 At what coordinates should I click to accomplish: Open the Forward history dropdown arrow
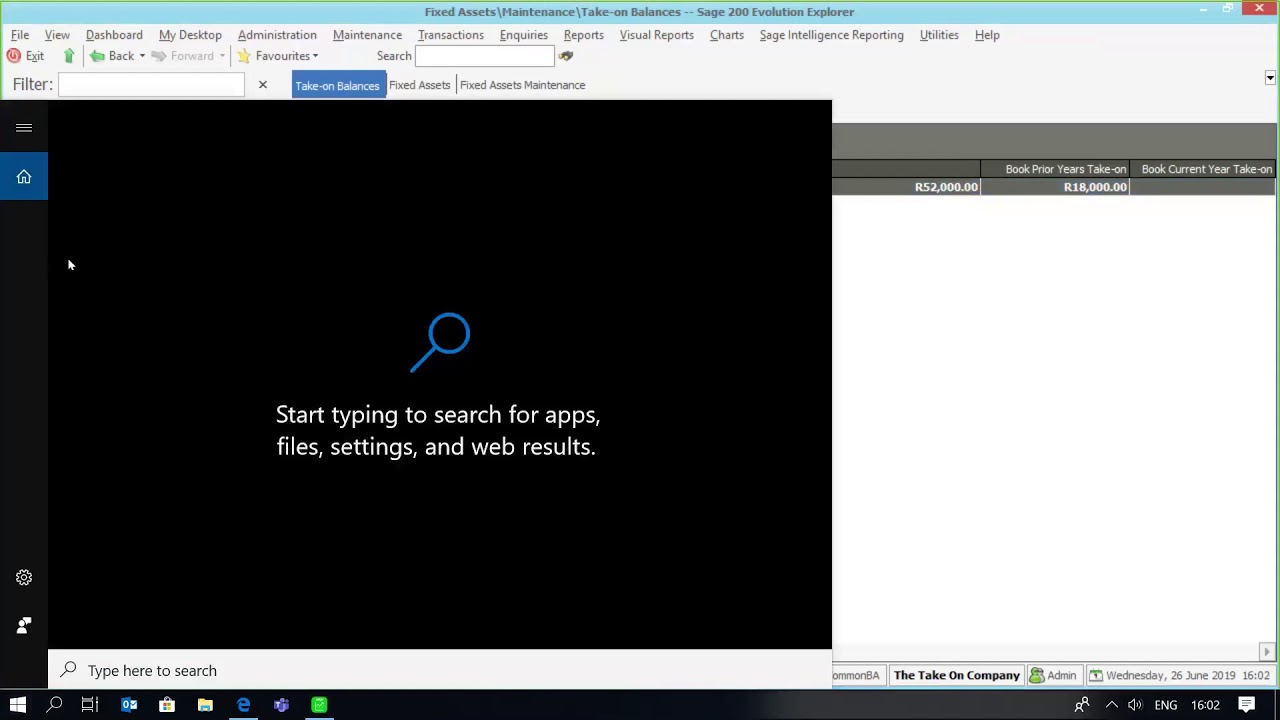pos(222,56)
